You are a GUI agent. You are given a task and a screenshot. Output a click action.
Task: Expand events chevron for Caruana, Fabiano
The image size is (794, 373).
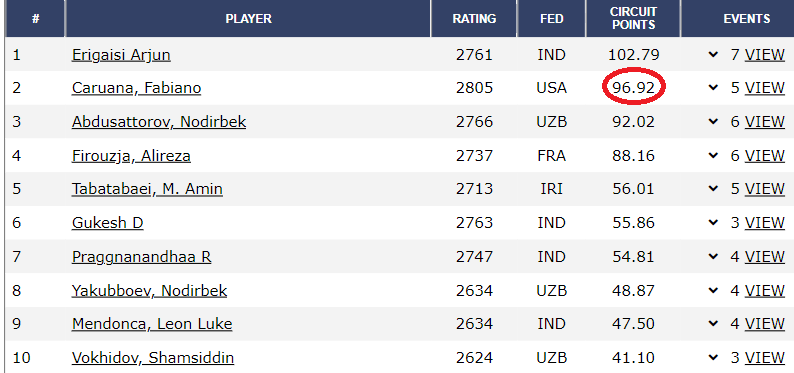[713, 88]
